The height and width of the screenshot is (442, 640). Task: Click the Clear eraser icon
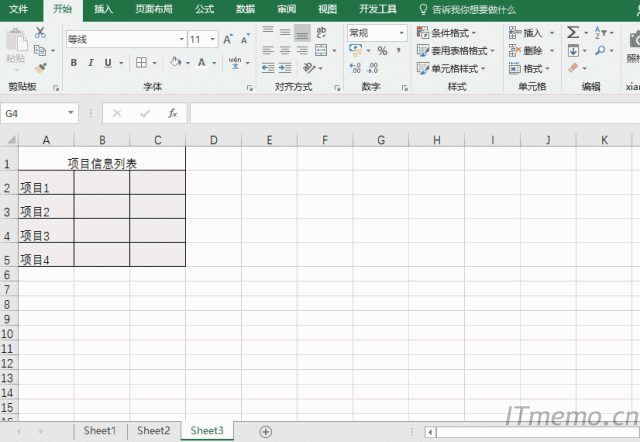click(573, 68)
